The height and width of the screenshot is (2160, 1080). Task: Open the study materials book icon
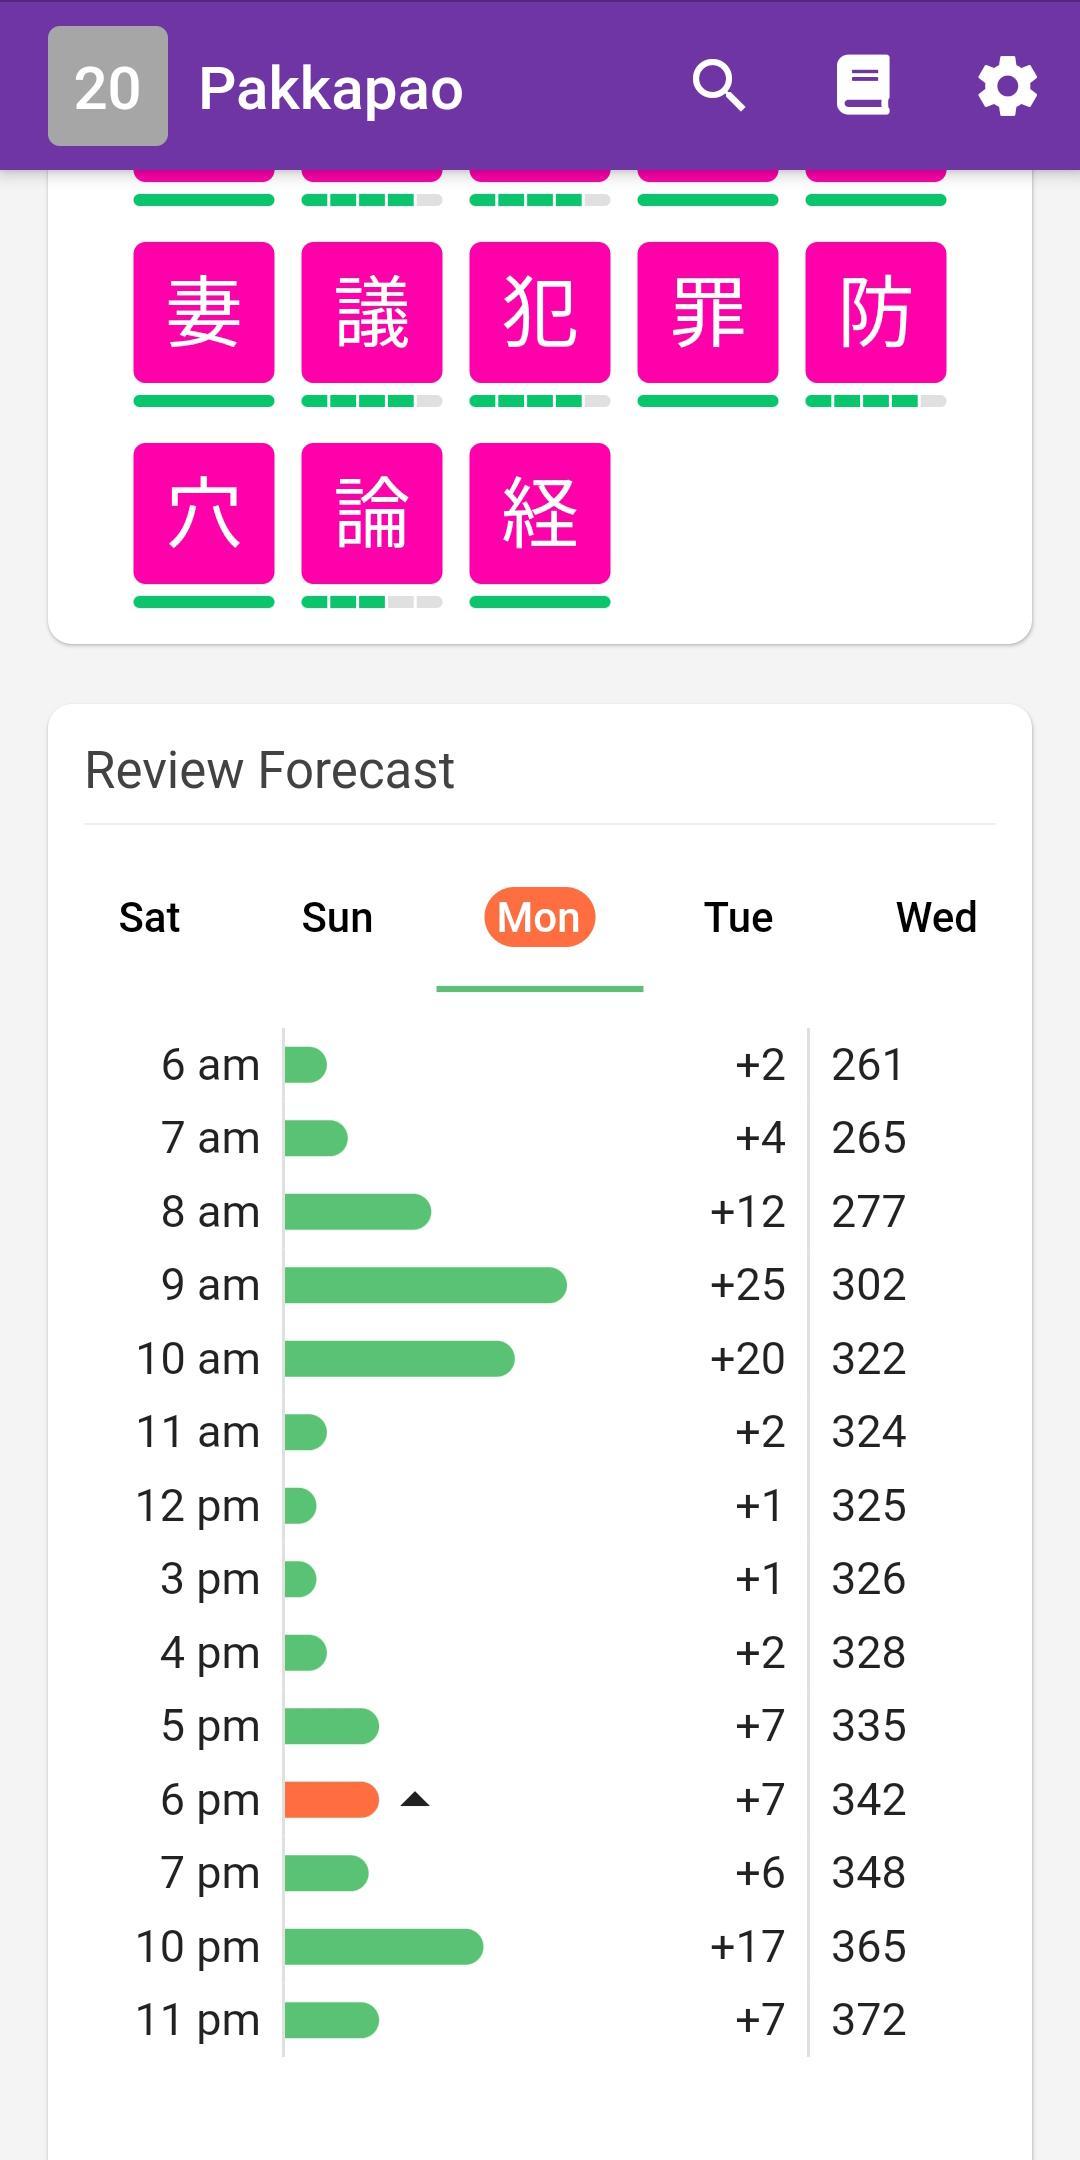click(x=863, y=86)
